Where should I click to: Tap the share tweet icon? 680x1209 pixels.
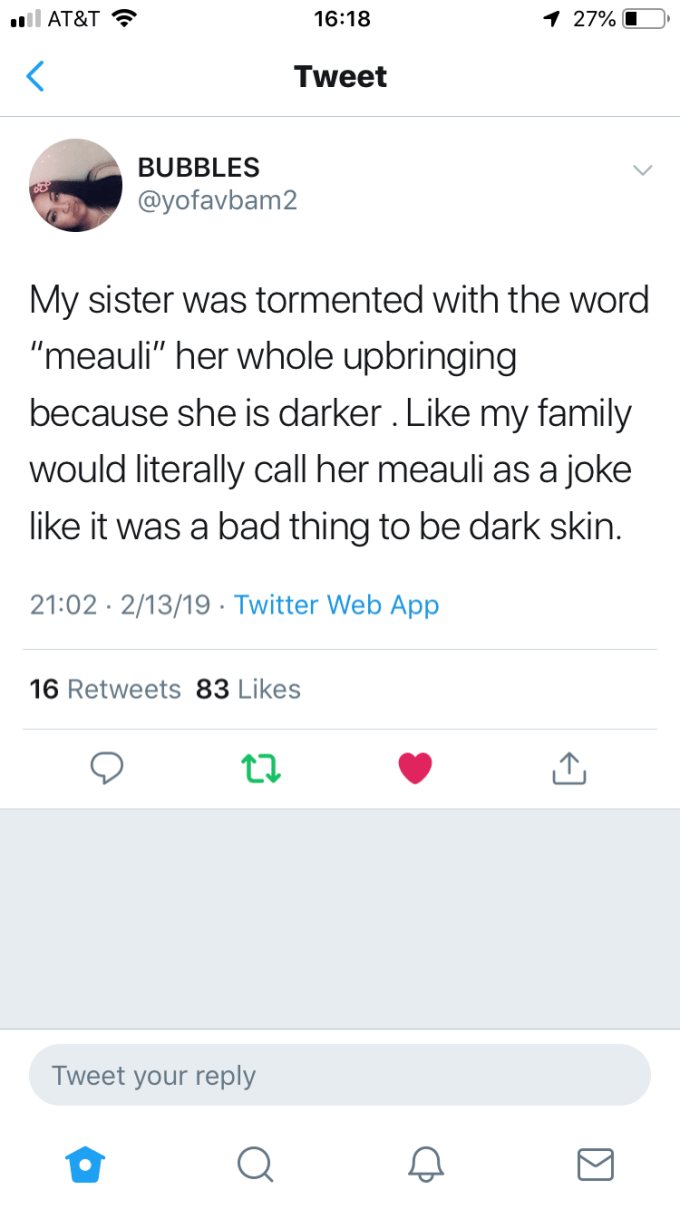[x=566, y=767]
